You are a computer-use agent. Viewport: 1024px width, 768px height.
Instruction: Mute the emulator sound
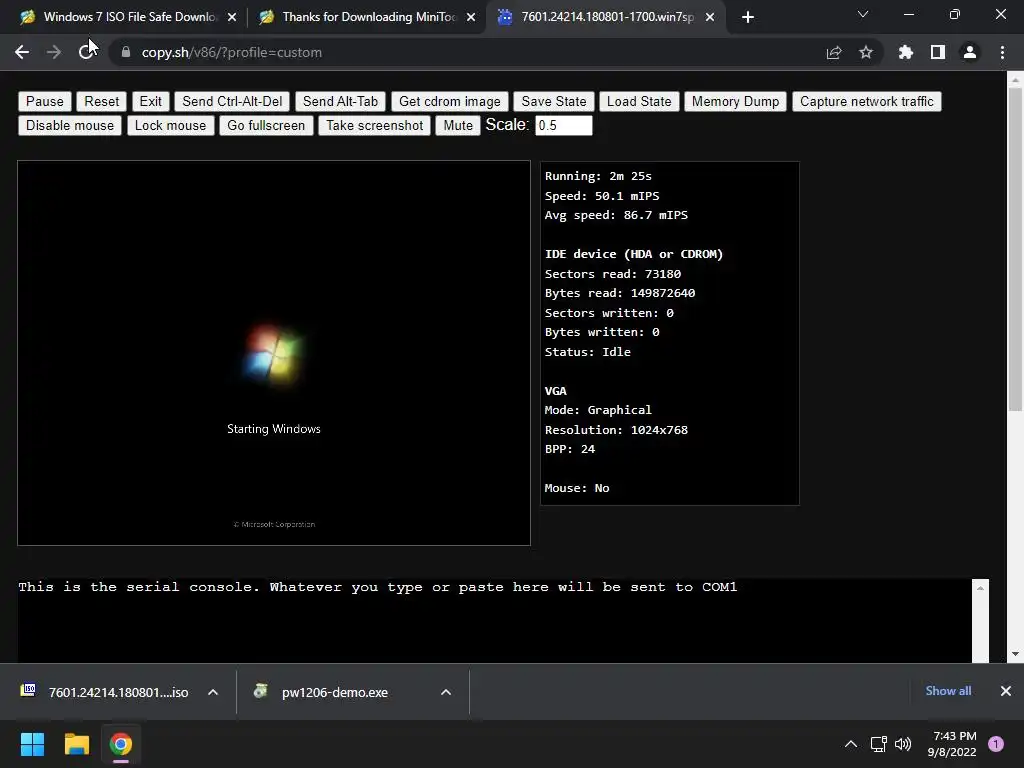click(x=458, y=125)
